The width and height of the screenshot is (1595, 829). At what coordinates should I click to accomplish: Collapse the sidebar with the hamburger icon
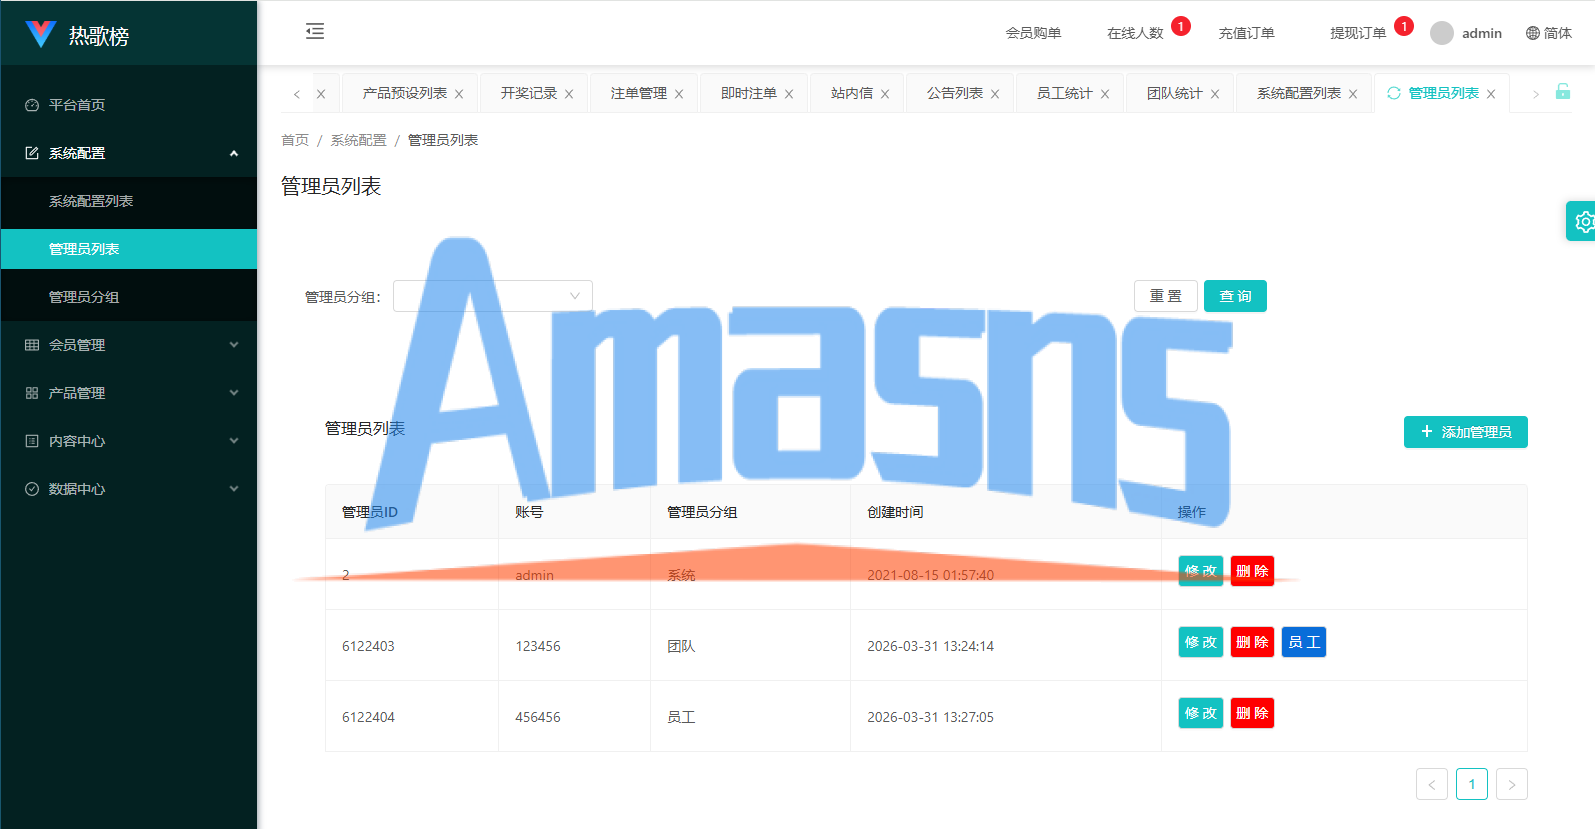tap(315, 31)
